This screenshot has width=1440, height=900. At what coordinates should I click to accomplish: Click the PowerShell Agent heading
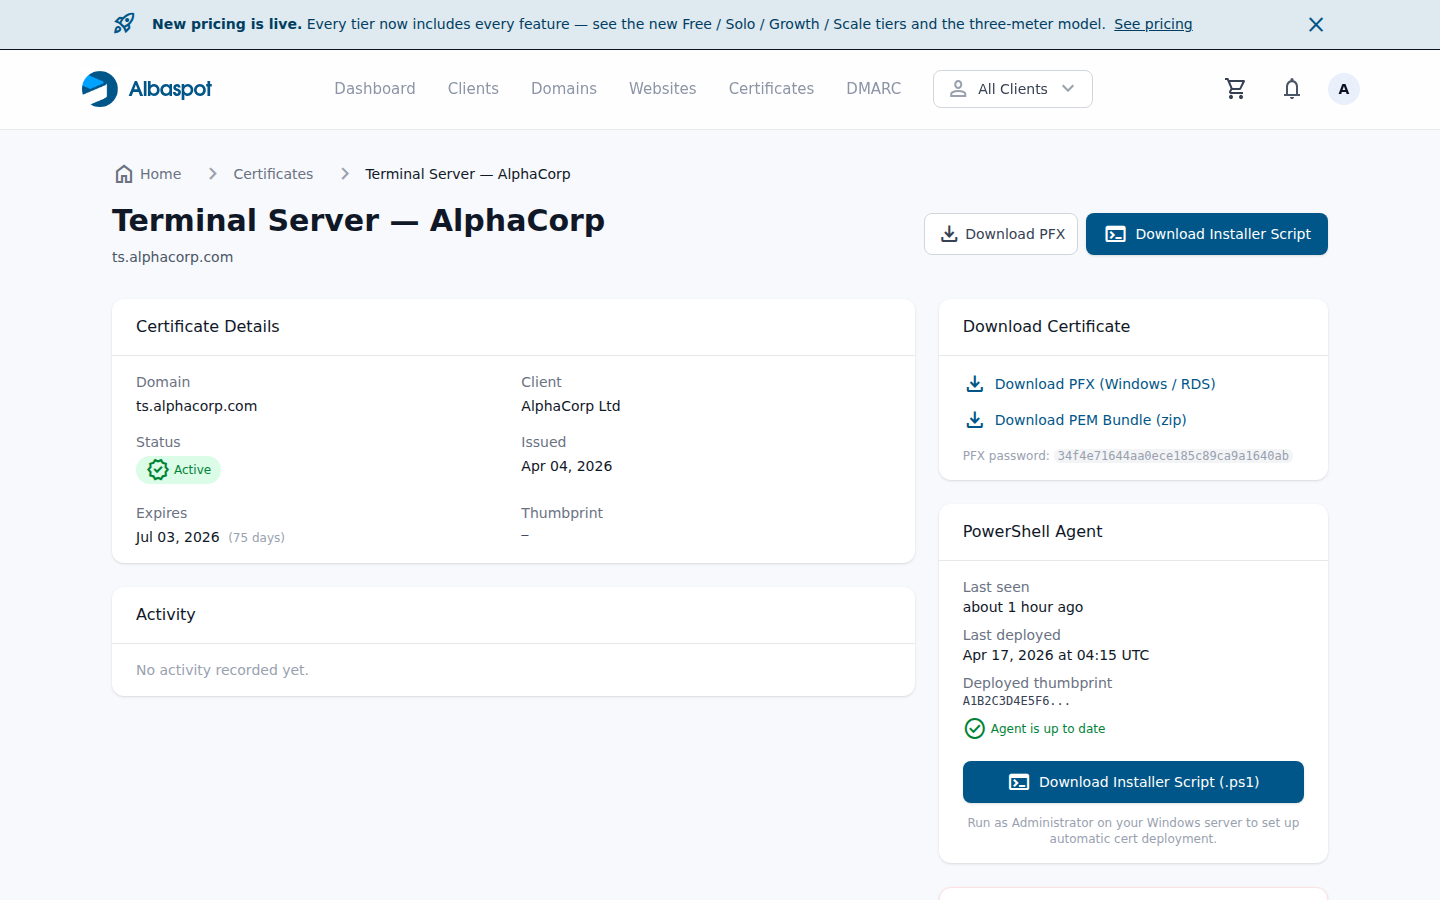tap(1033, 532)
